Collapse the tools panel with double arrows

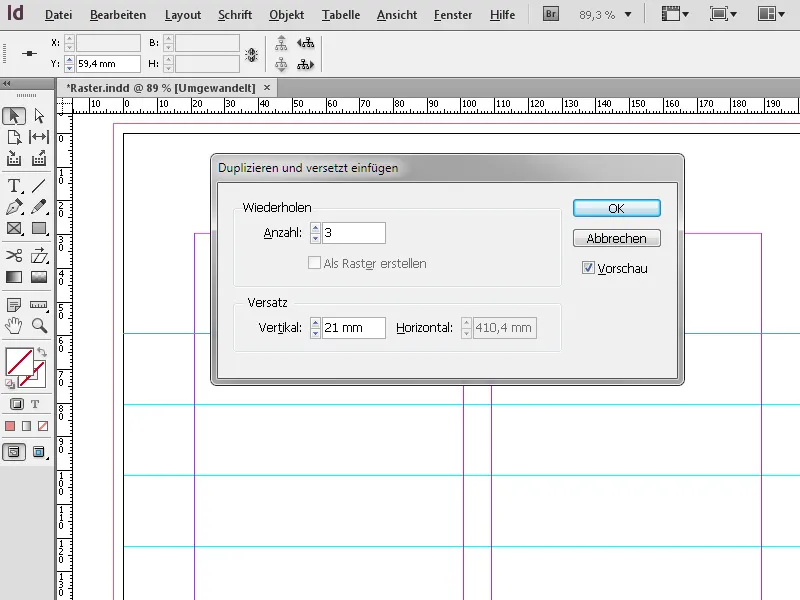[x=6, y=84]
